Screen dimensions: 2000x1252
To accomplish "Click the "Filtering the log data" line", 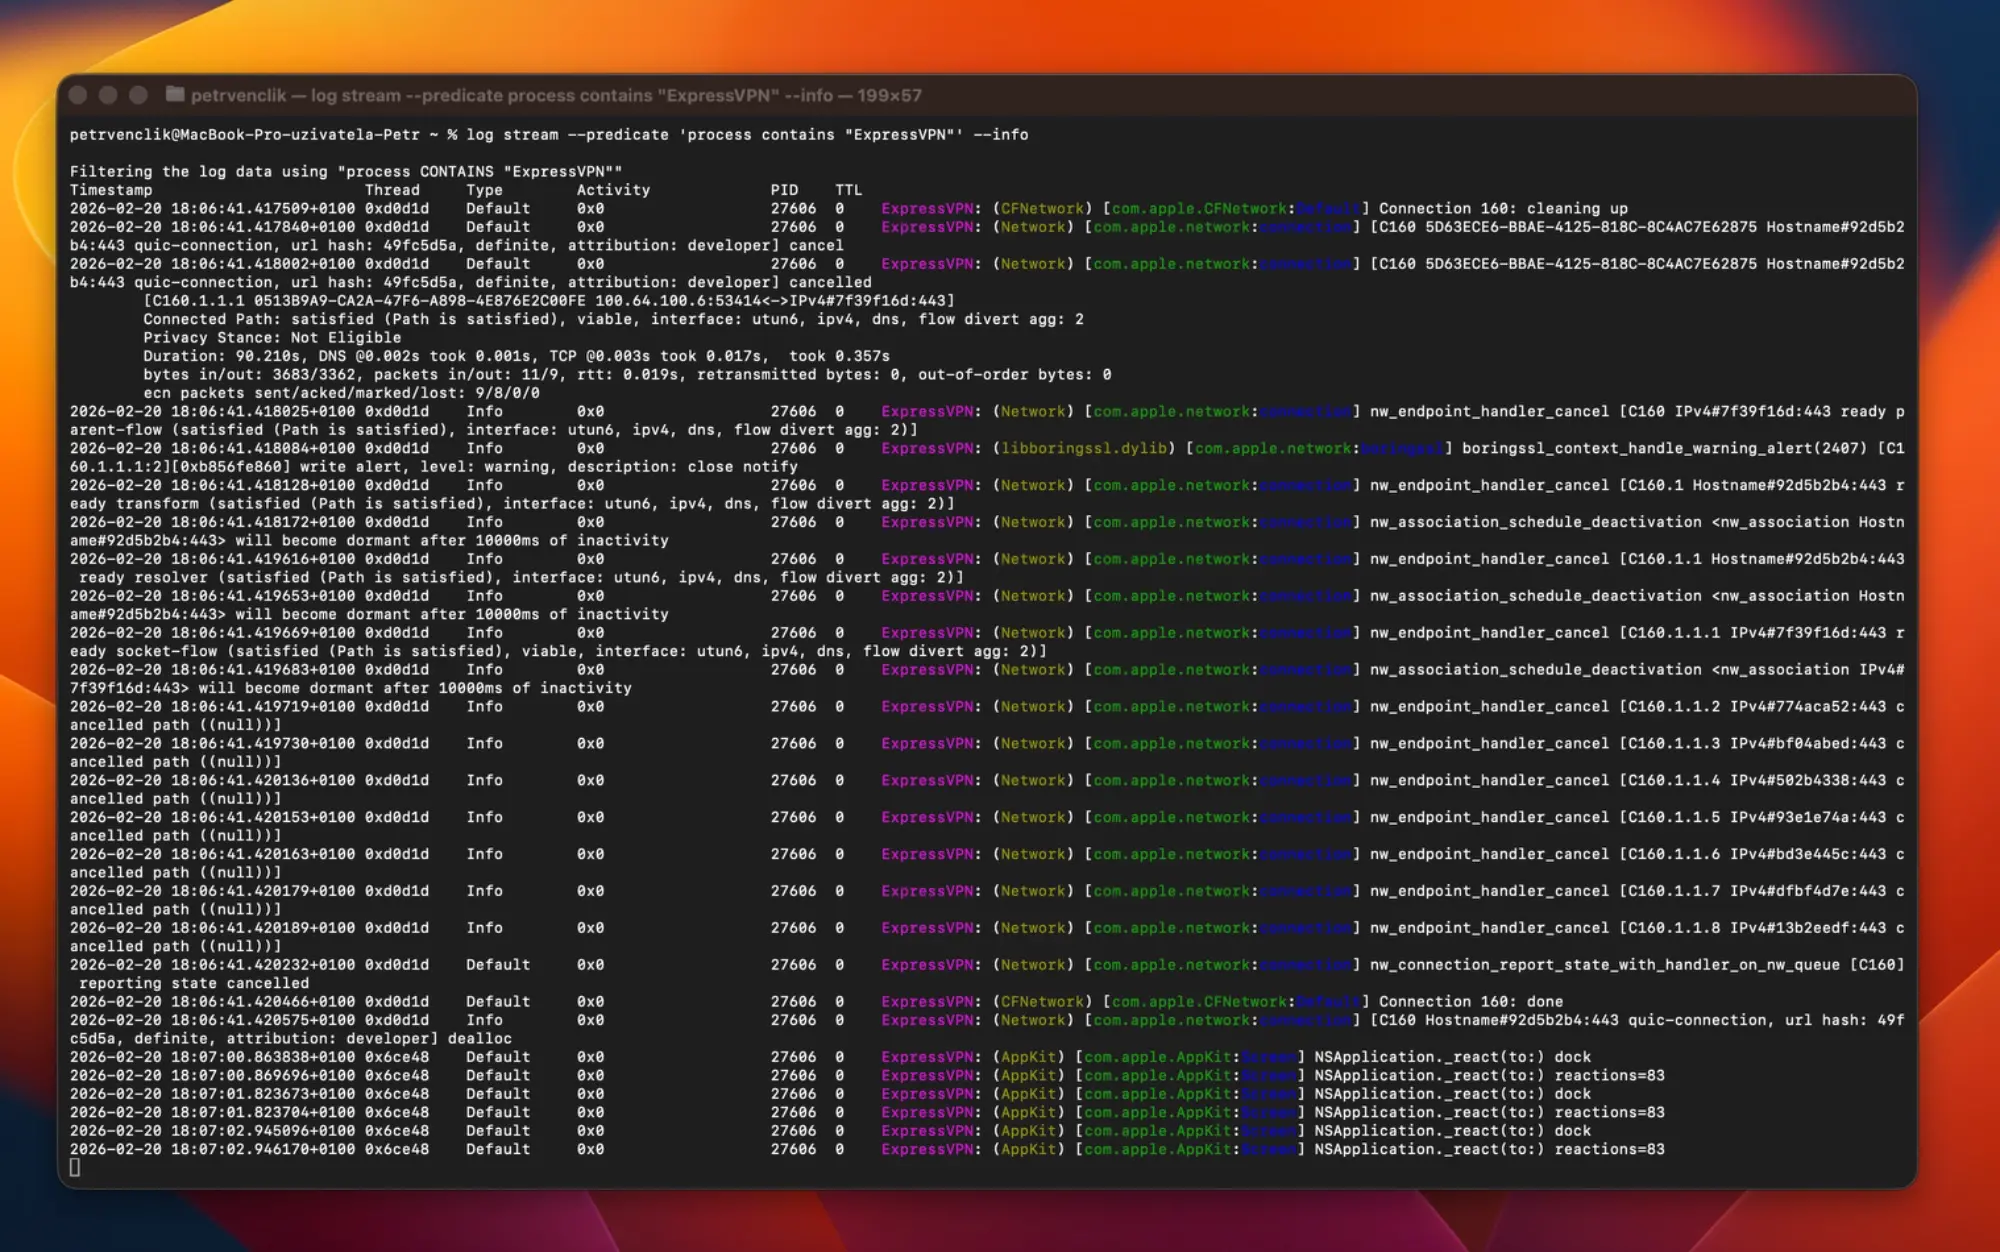I will click(345, 172).
